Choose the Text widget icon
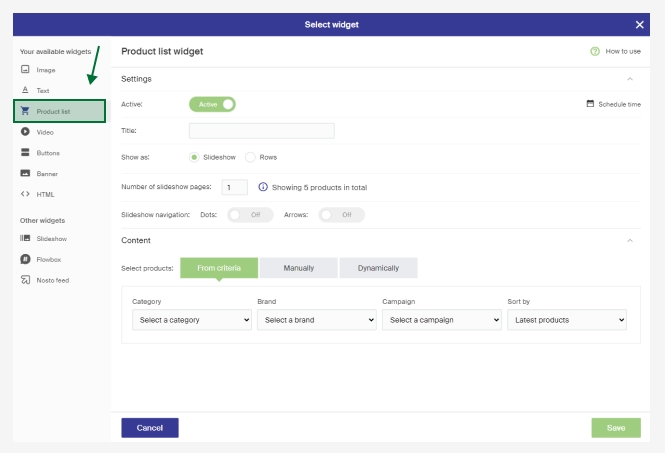 click(25, 90)
